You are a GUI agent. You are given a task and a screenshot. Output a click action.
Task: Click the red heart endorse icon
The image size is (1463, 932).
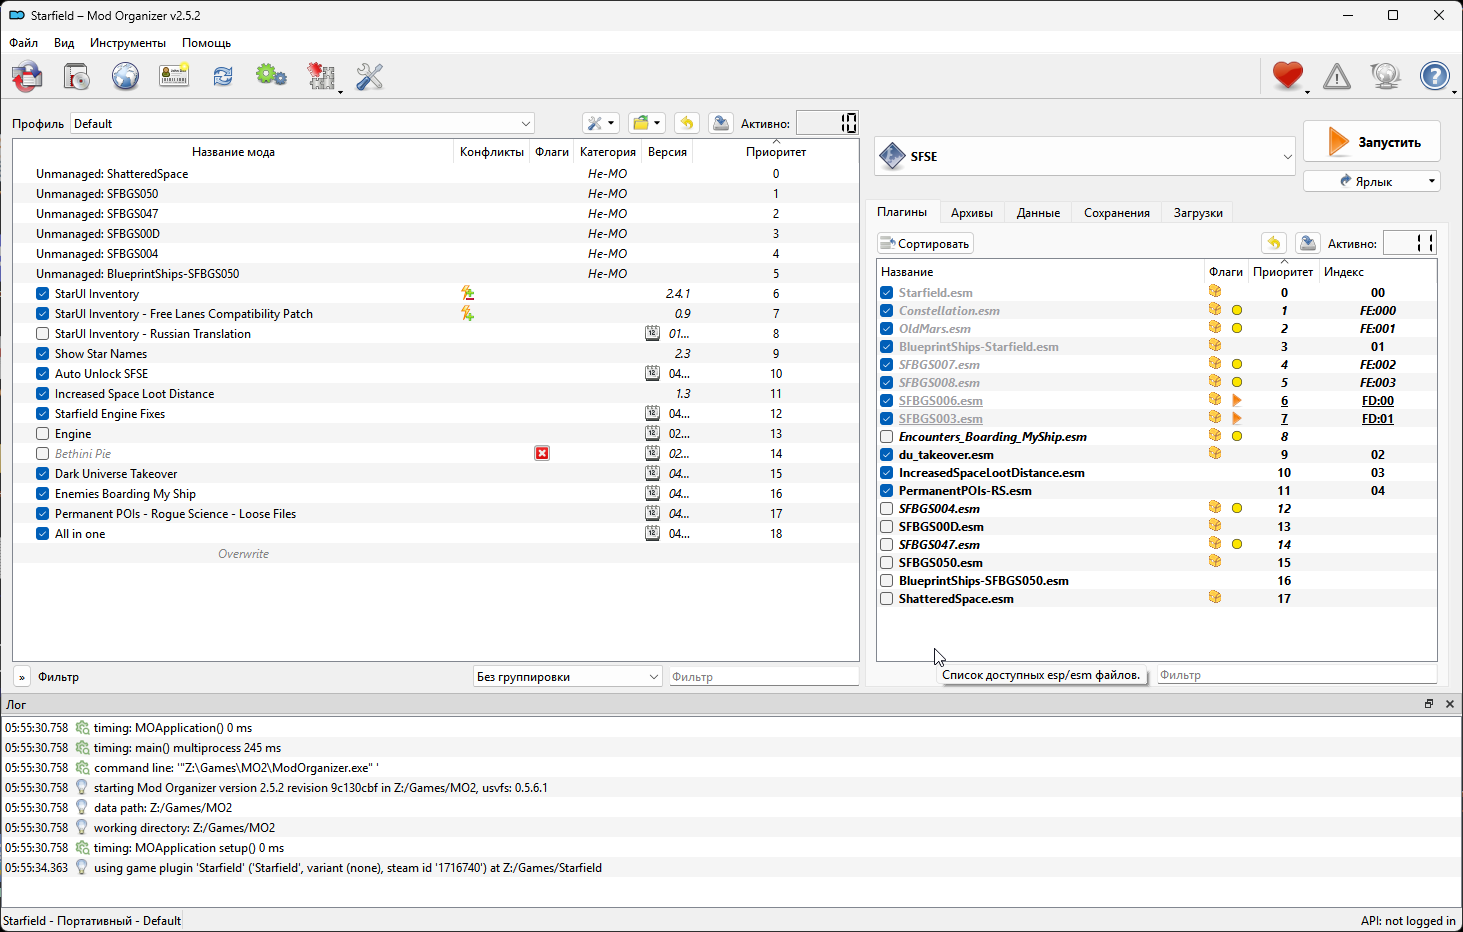(1288, 76)
